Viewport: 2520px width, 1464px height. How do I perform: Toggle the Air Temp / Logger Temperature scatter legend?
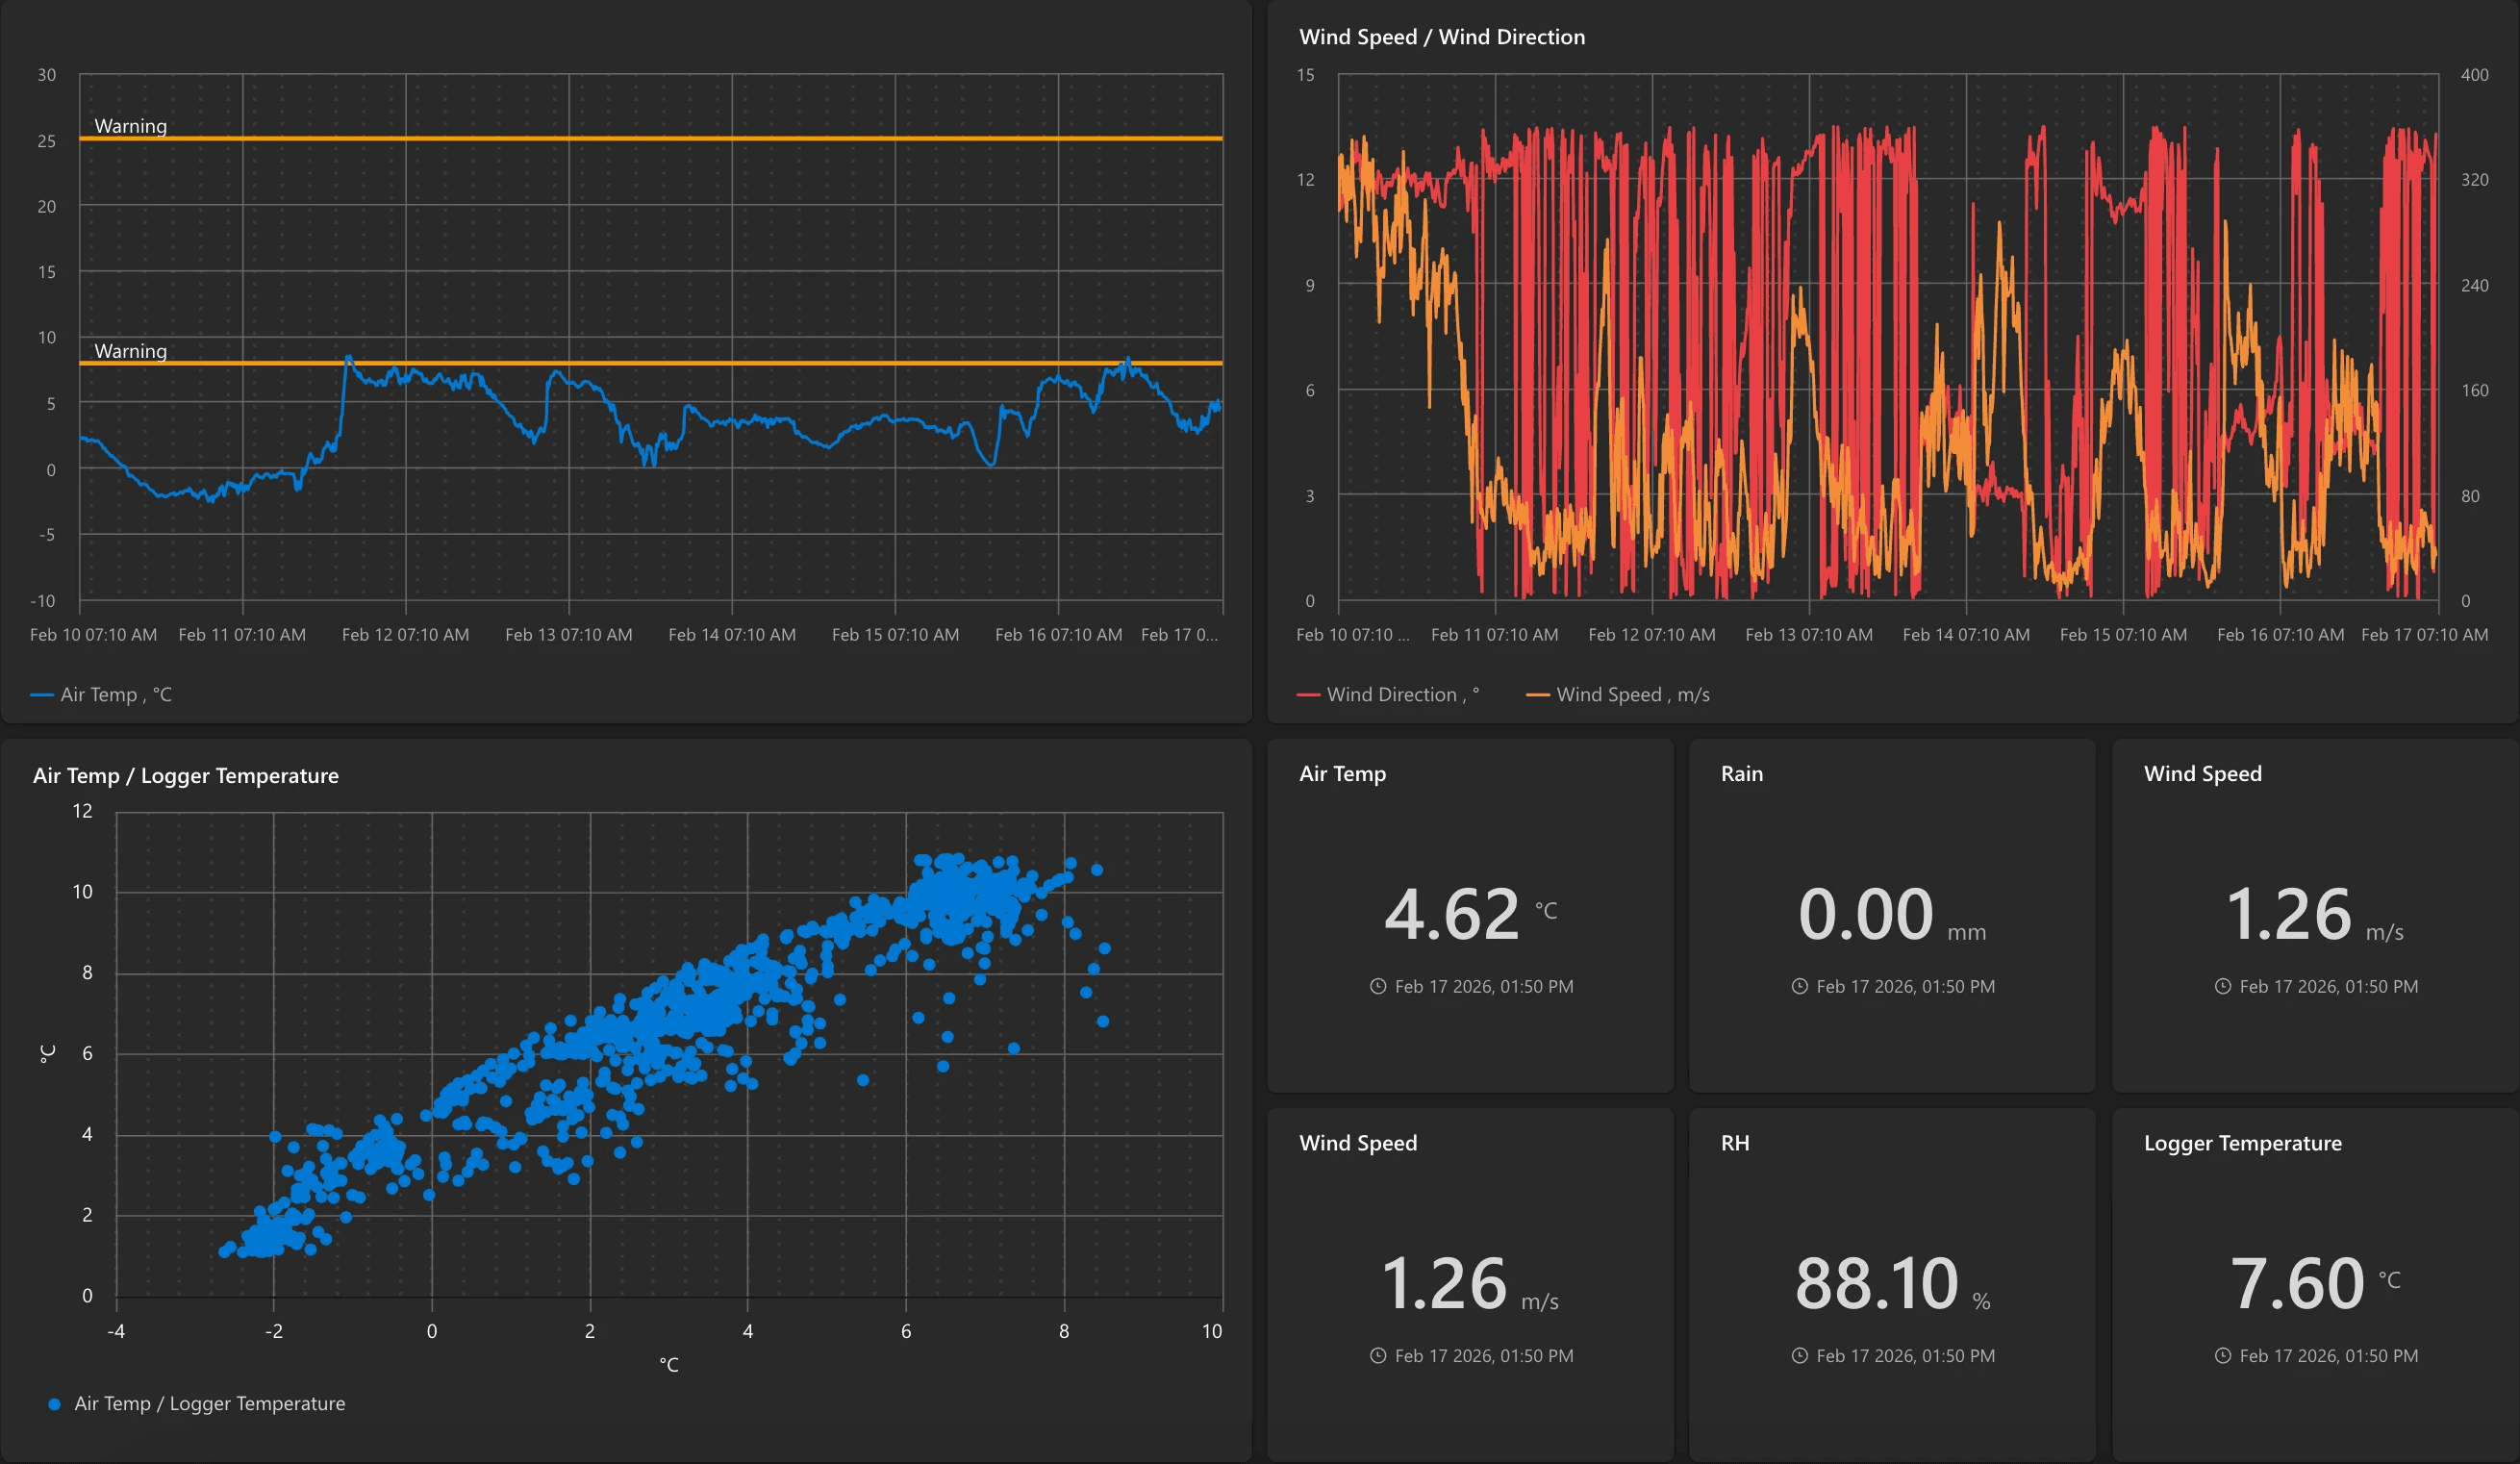(x=209, y=1403)
